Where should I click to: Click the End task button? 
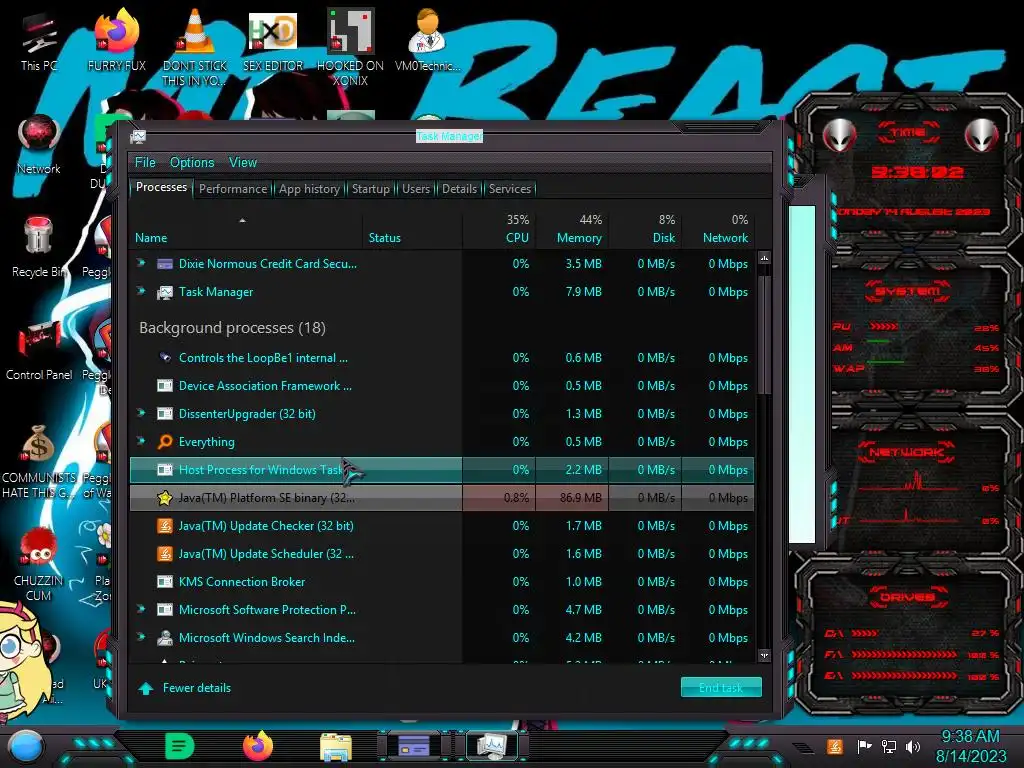(x=721, y=688)
